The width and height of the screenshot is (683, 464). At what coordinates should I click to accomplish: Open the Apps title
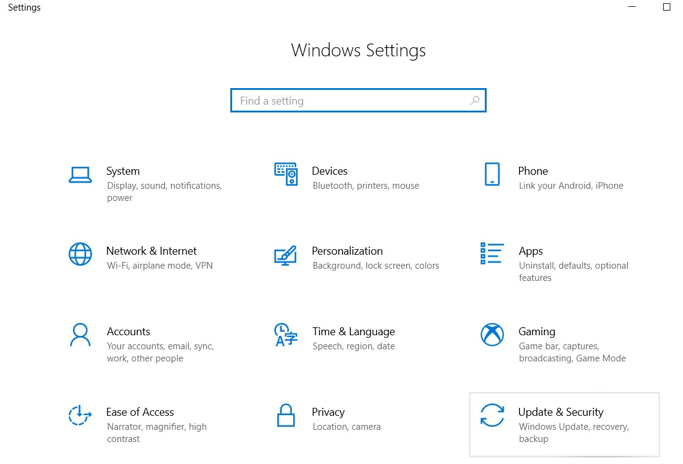pos(531,251)
